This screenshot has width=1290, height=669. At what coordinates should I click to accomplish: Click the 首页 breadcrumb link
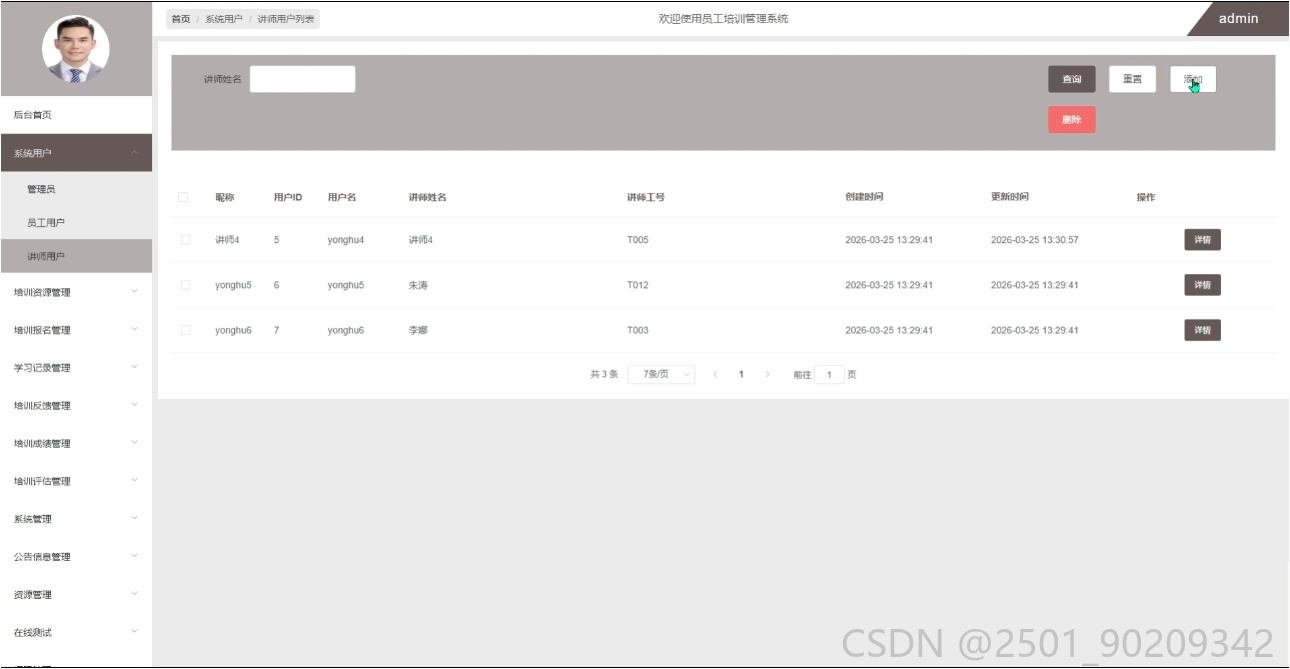(x=181, y=19)
